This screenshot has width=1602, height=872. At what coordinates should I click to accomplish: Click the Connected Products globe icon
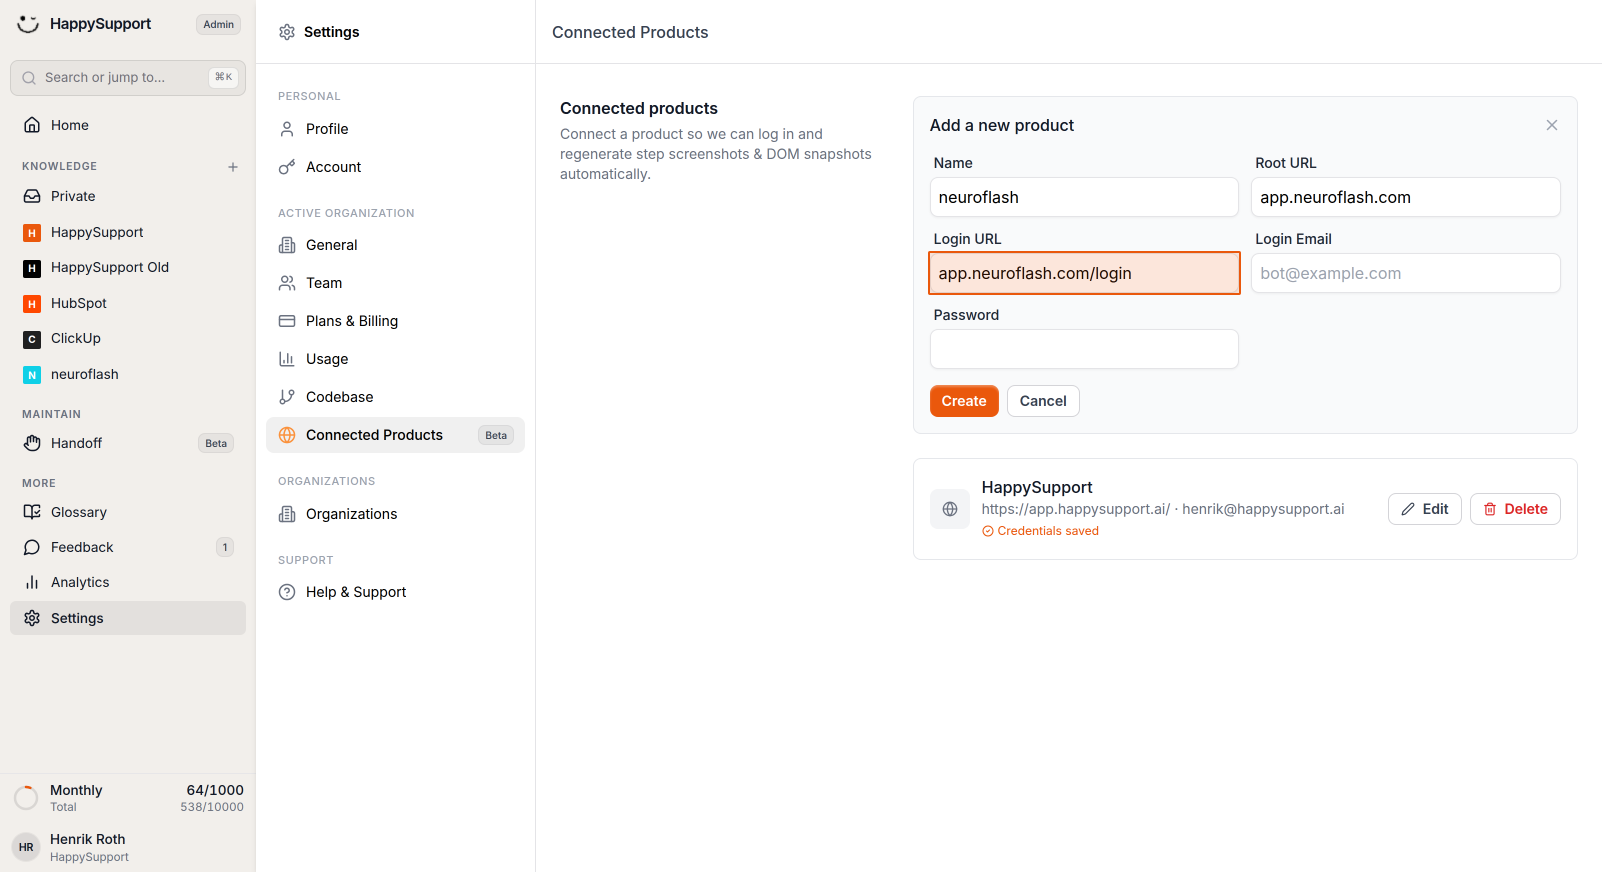pyautogui.click(x=287, y=435)
